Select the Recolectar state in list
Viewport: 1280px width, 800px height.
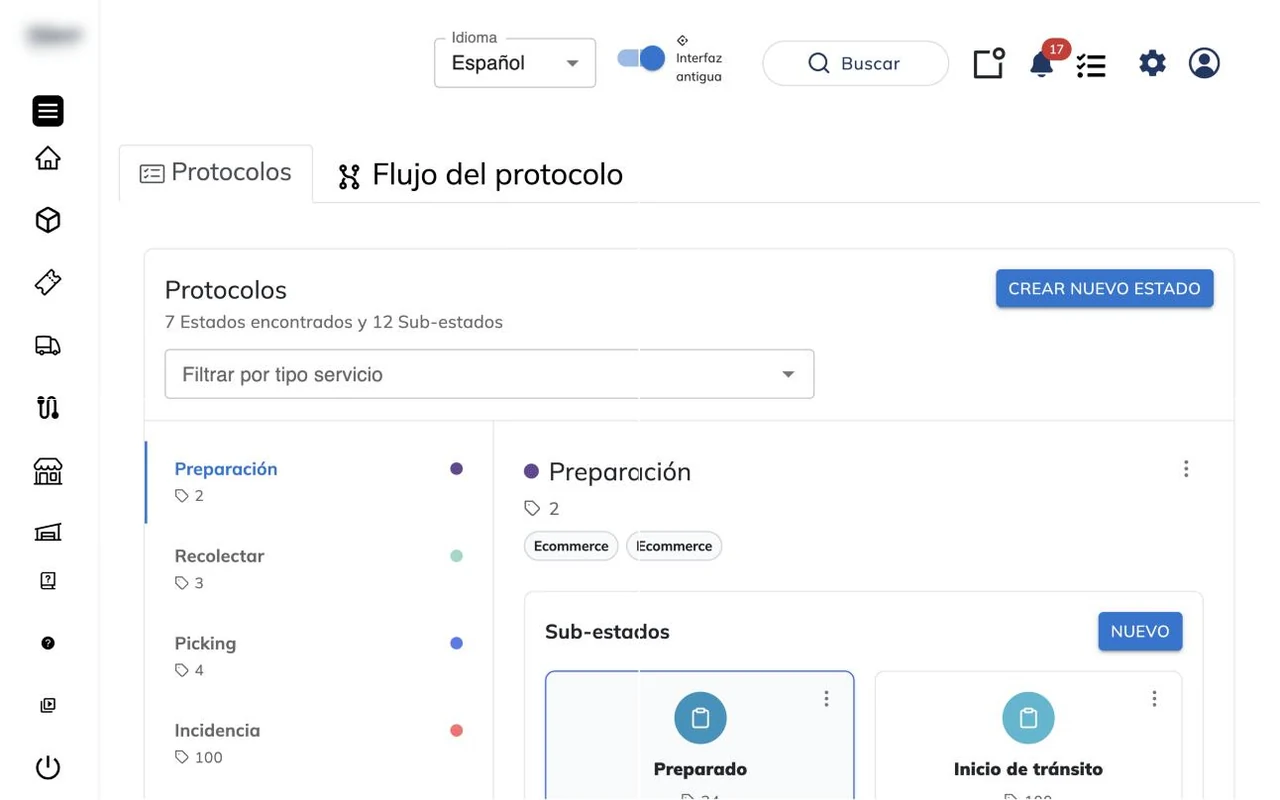tap(319, 568)
